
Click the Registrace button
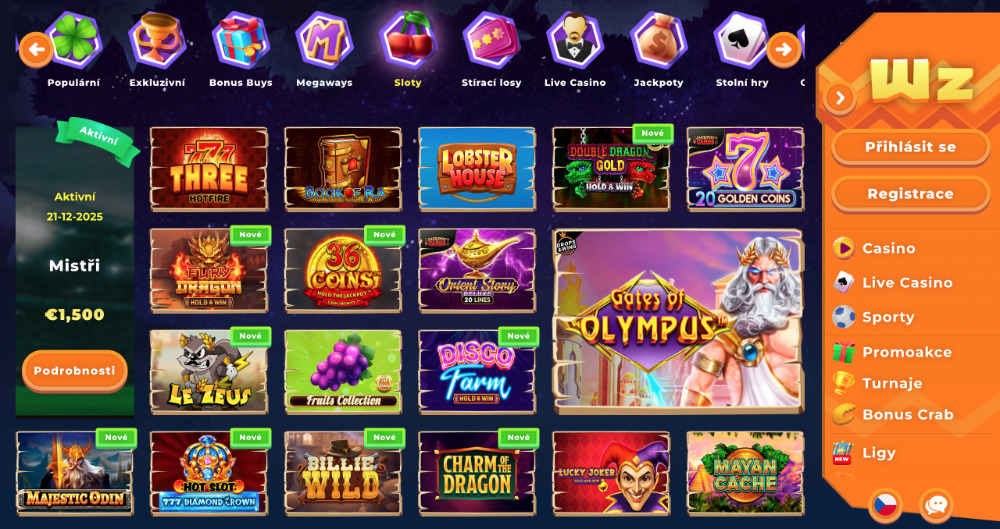910,194
